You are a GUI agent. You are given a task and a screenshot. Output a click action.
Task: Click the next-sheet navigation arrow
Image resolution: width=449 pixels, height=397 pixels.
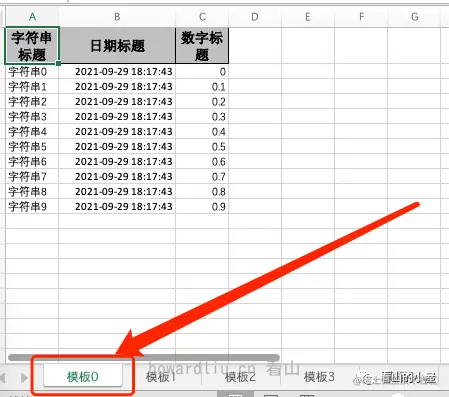tap(24, 378)
